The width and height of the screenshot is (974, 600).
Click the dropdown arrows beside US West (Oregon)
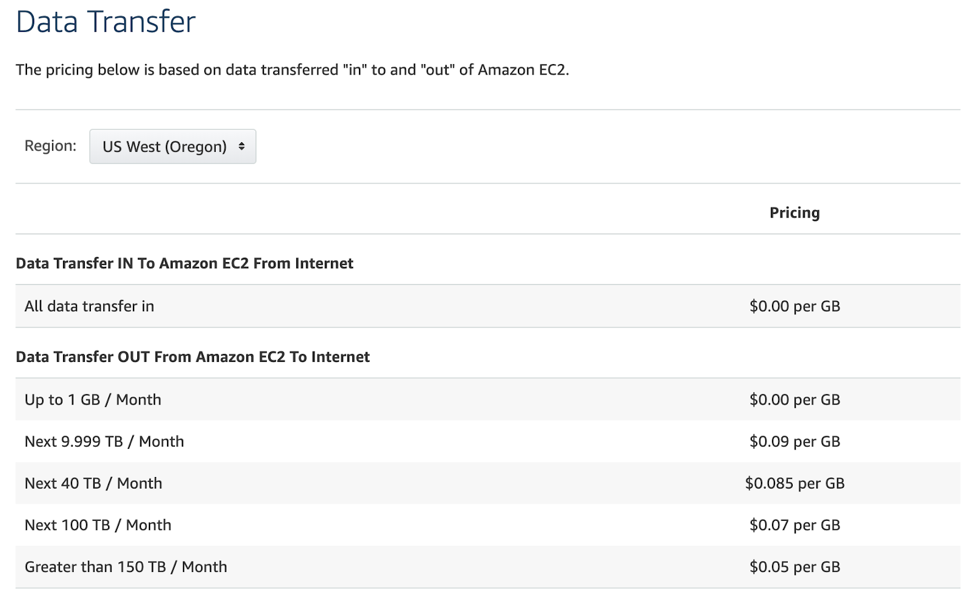[243, 146]
